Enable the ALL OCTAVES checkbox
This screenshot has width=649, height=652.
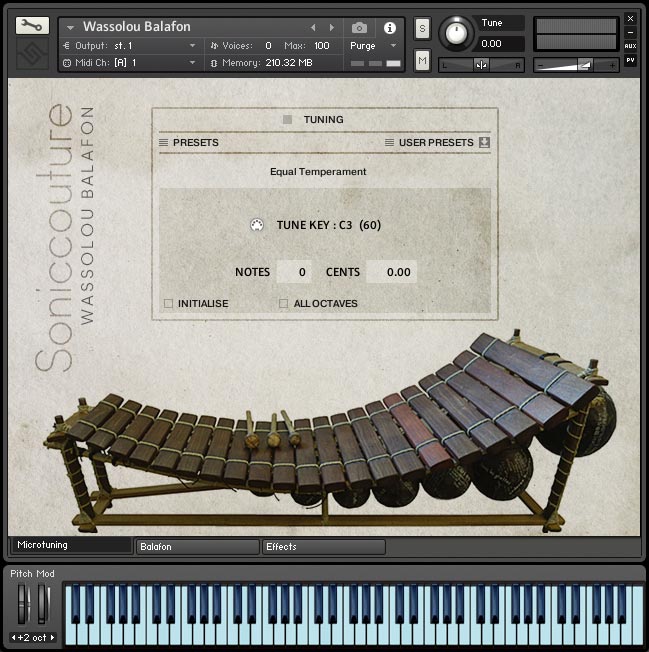283,304
